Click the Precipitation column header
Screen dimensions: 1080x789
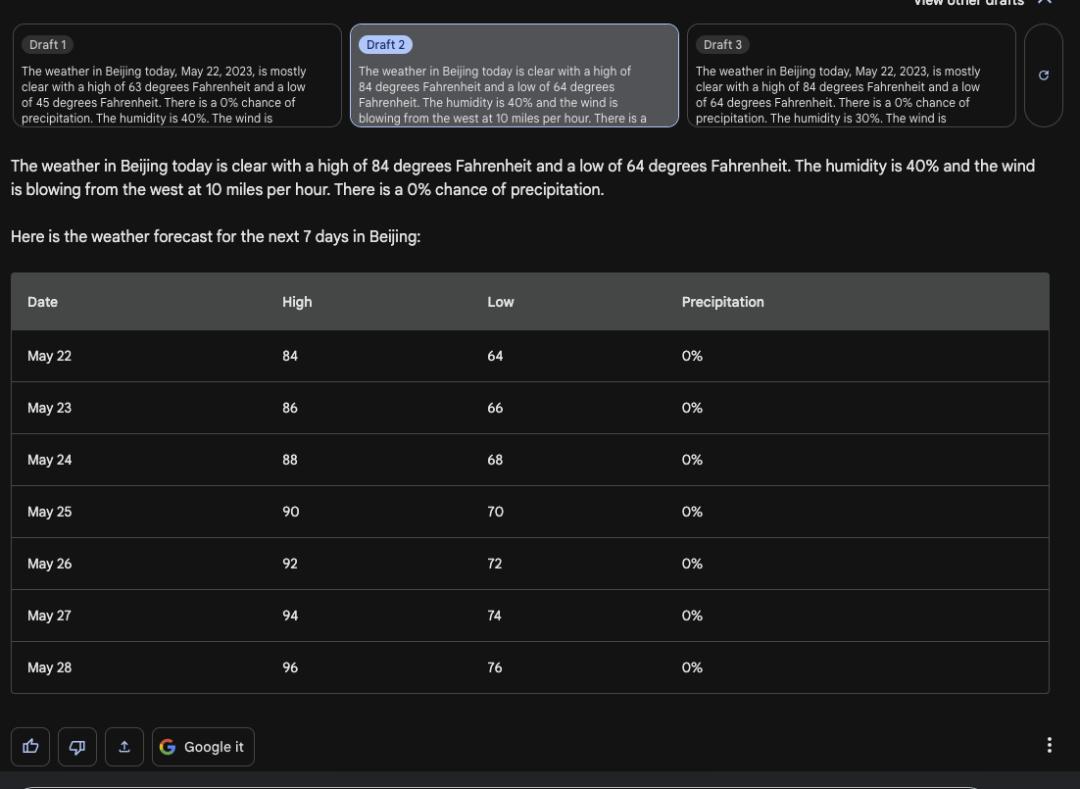[x=723, y=302]
